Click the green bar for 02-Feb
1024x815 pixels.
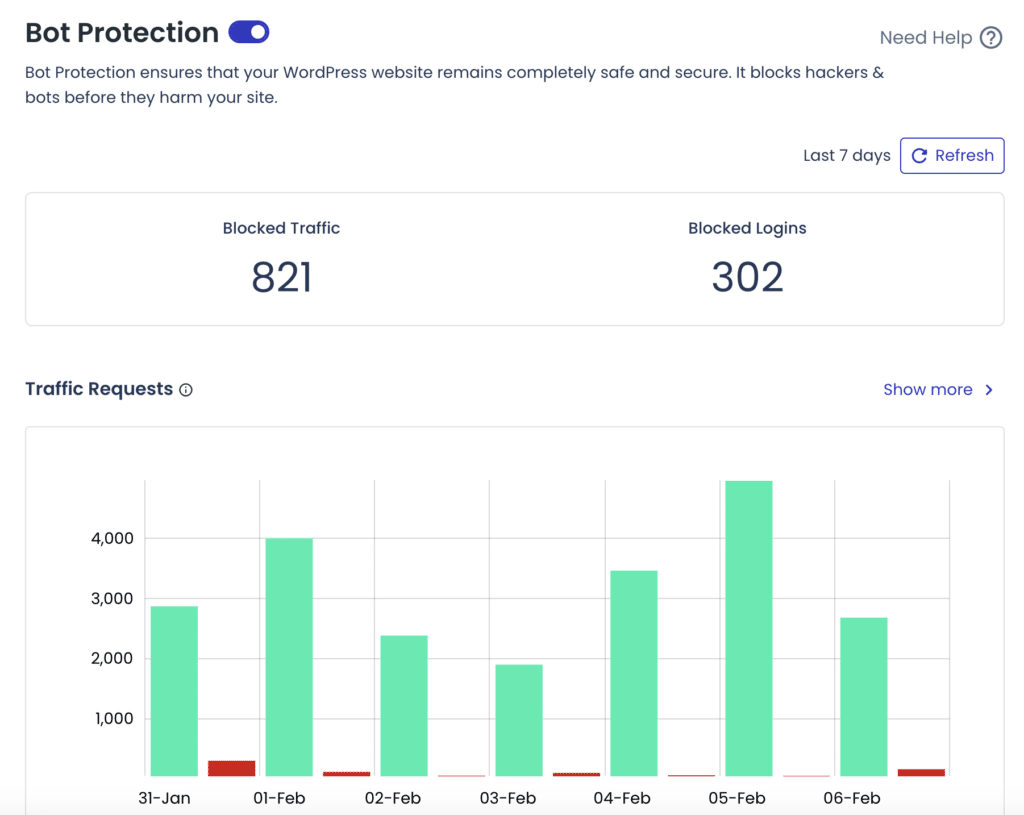click(x=404, y=705)
